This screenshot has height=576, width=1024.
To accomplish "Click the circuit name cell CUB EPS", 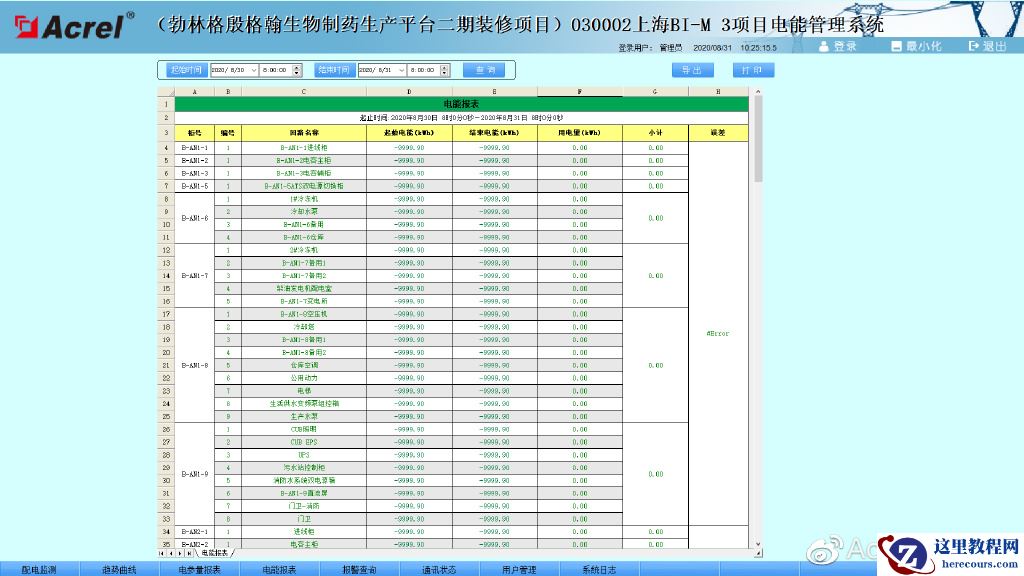I will (x=304, y=442).
